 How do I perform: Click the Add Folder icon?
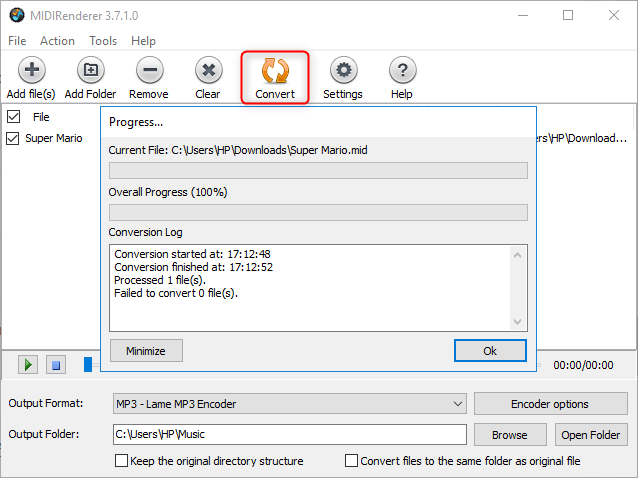pos(90,71)
